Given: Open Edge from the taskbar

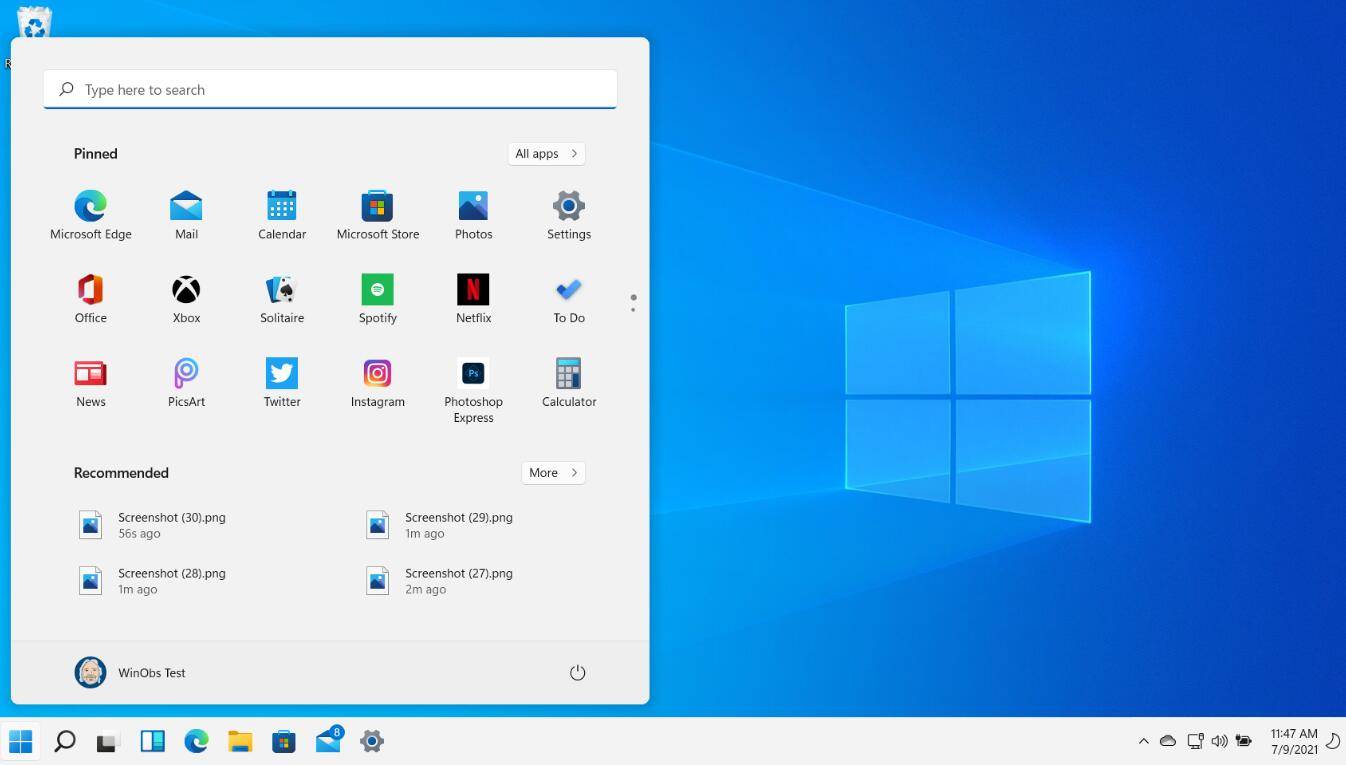Looking at the screenshot, I should tap(196, 741).
